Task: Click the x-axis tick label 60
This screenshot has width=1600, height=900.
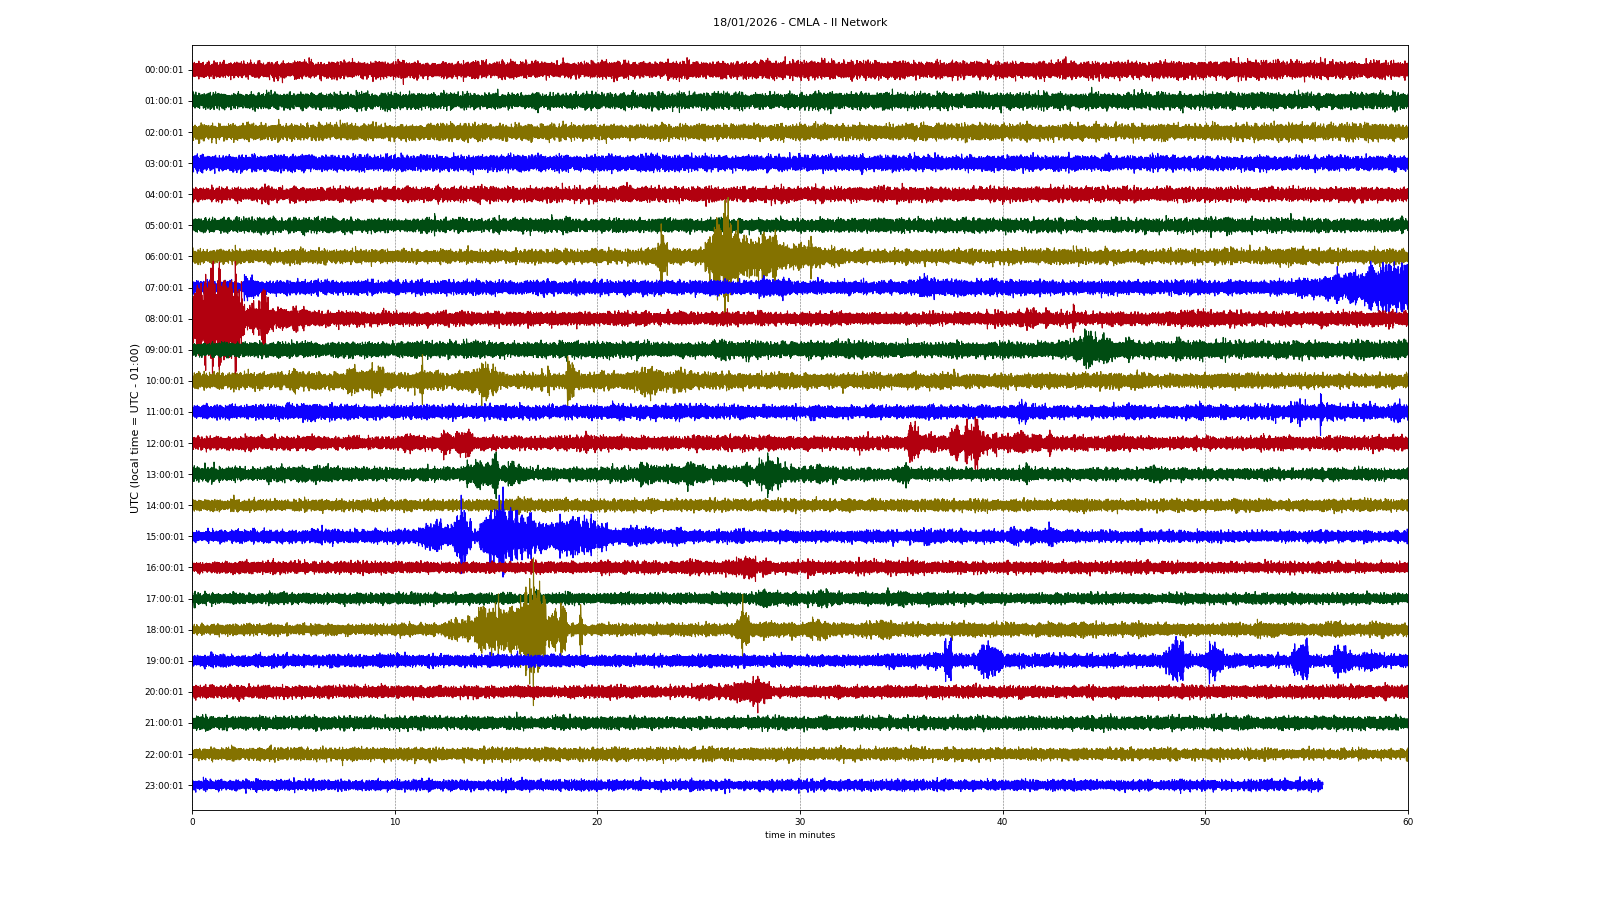Action: tap(1407, 822)
